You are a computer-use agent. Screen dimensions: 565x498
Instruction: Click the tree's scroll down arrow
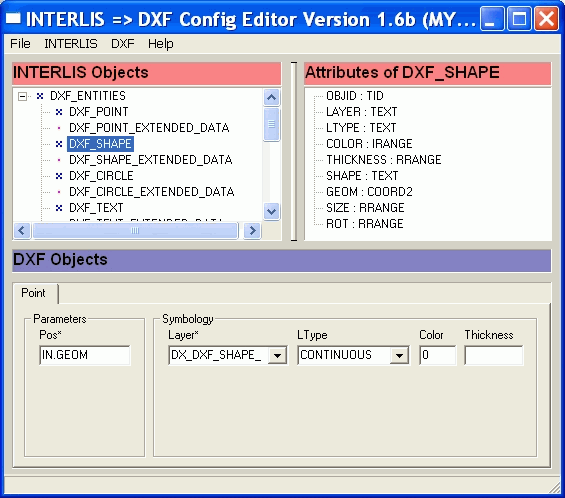click(x=271, y=211)
